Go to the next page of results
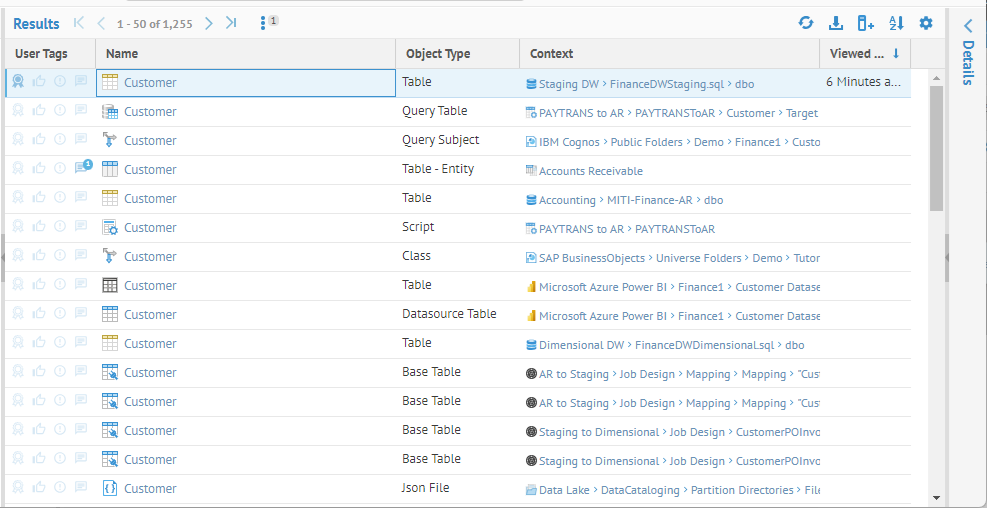Viewport: 987px width, 508px height. pos(209,23)
